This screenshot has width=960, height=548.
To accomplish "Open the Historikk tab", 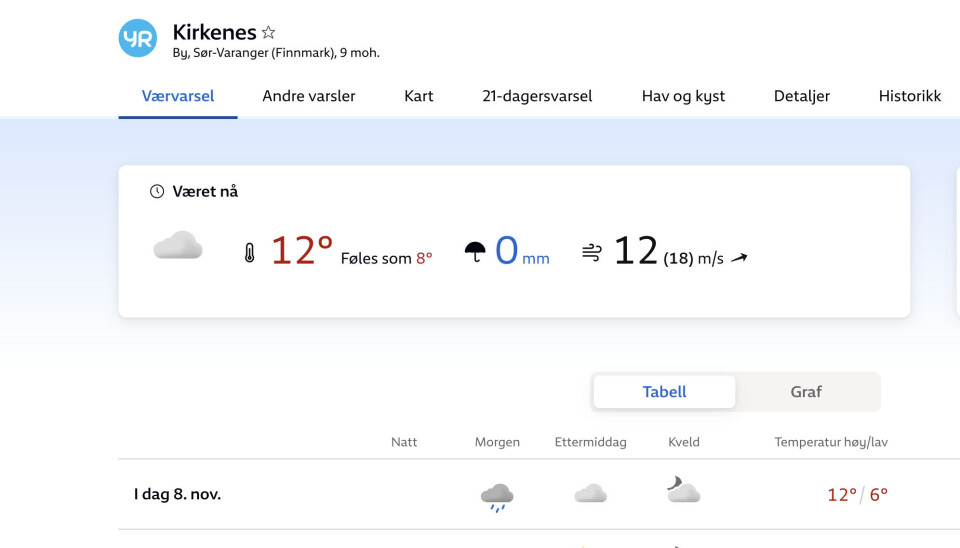I will (x=910, y=96).
